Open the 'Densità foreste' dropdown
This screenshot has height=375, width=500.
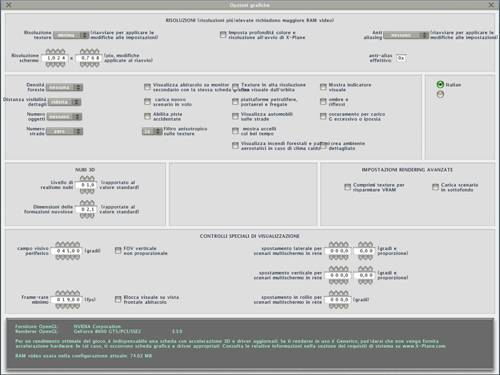tap(64, 87)
